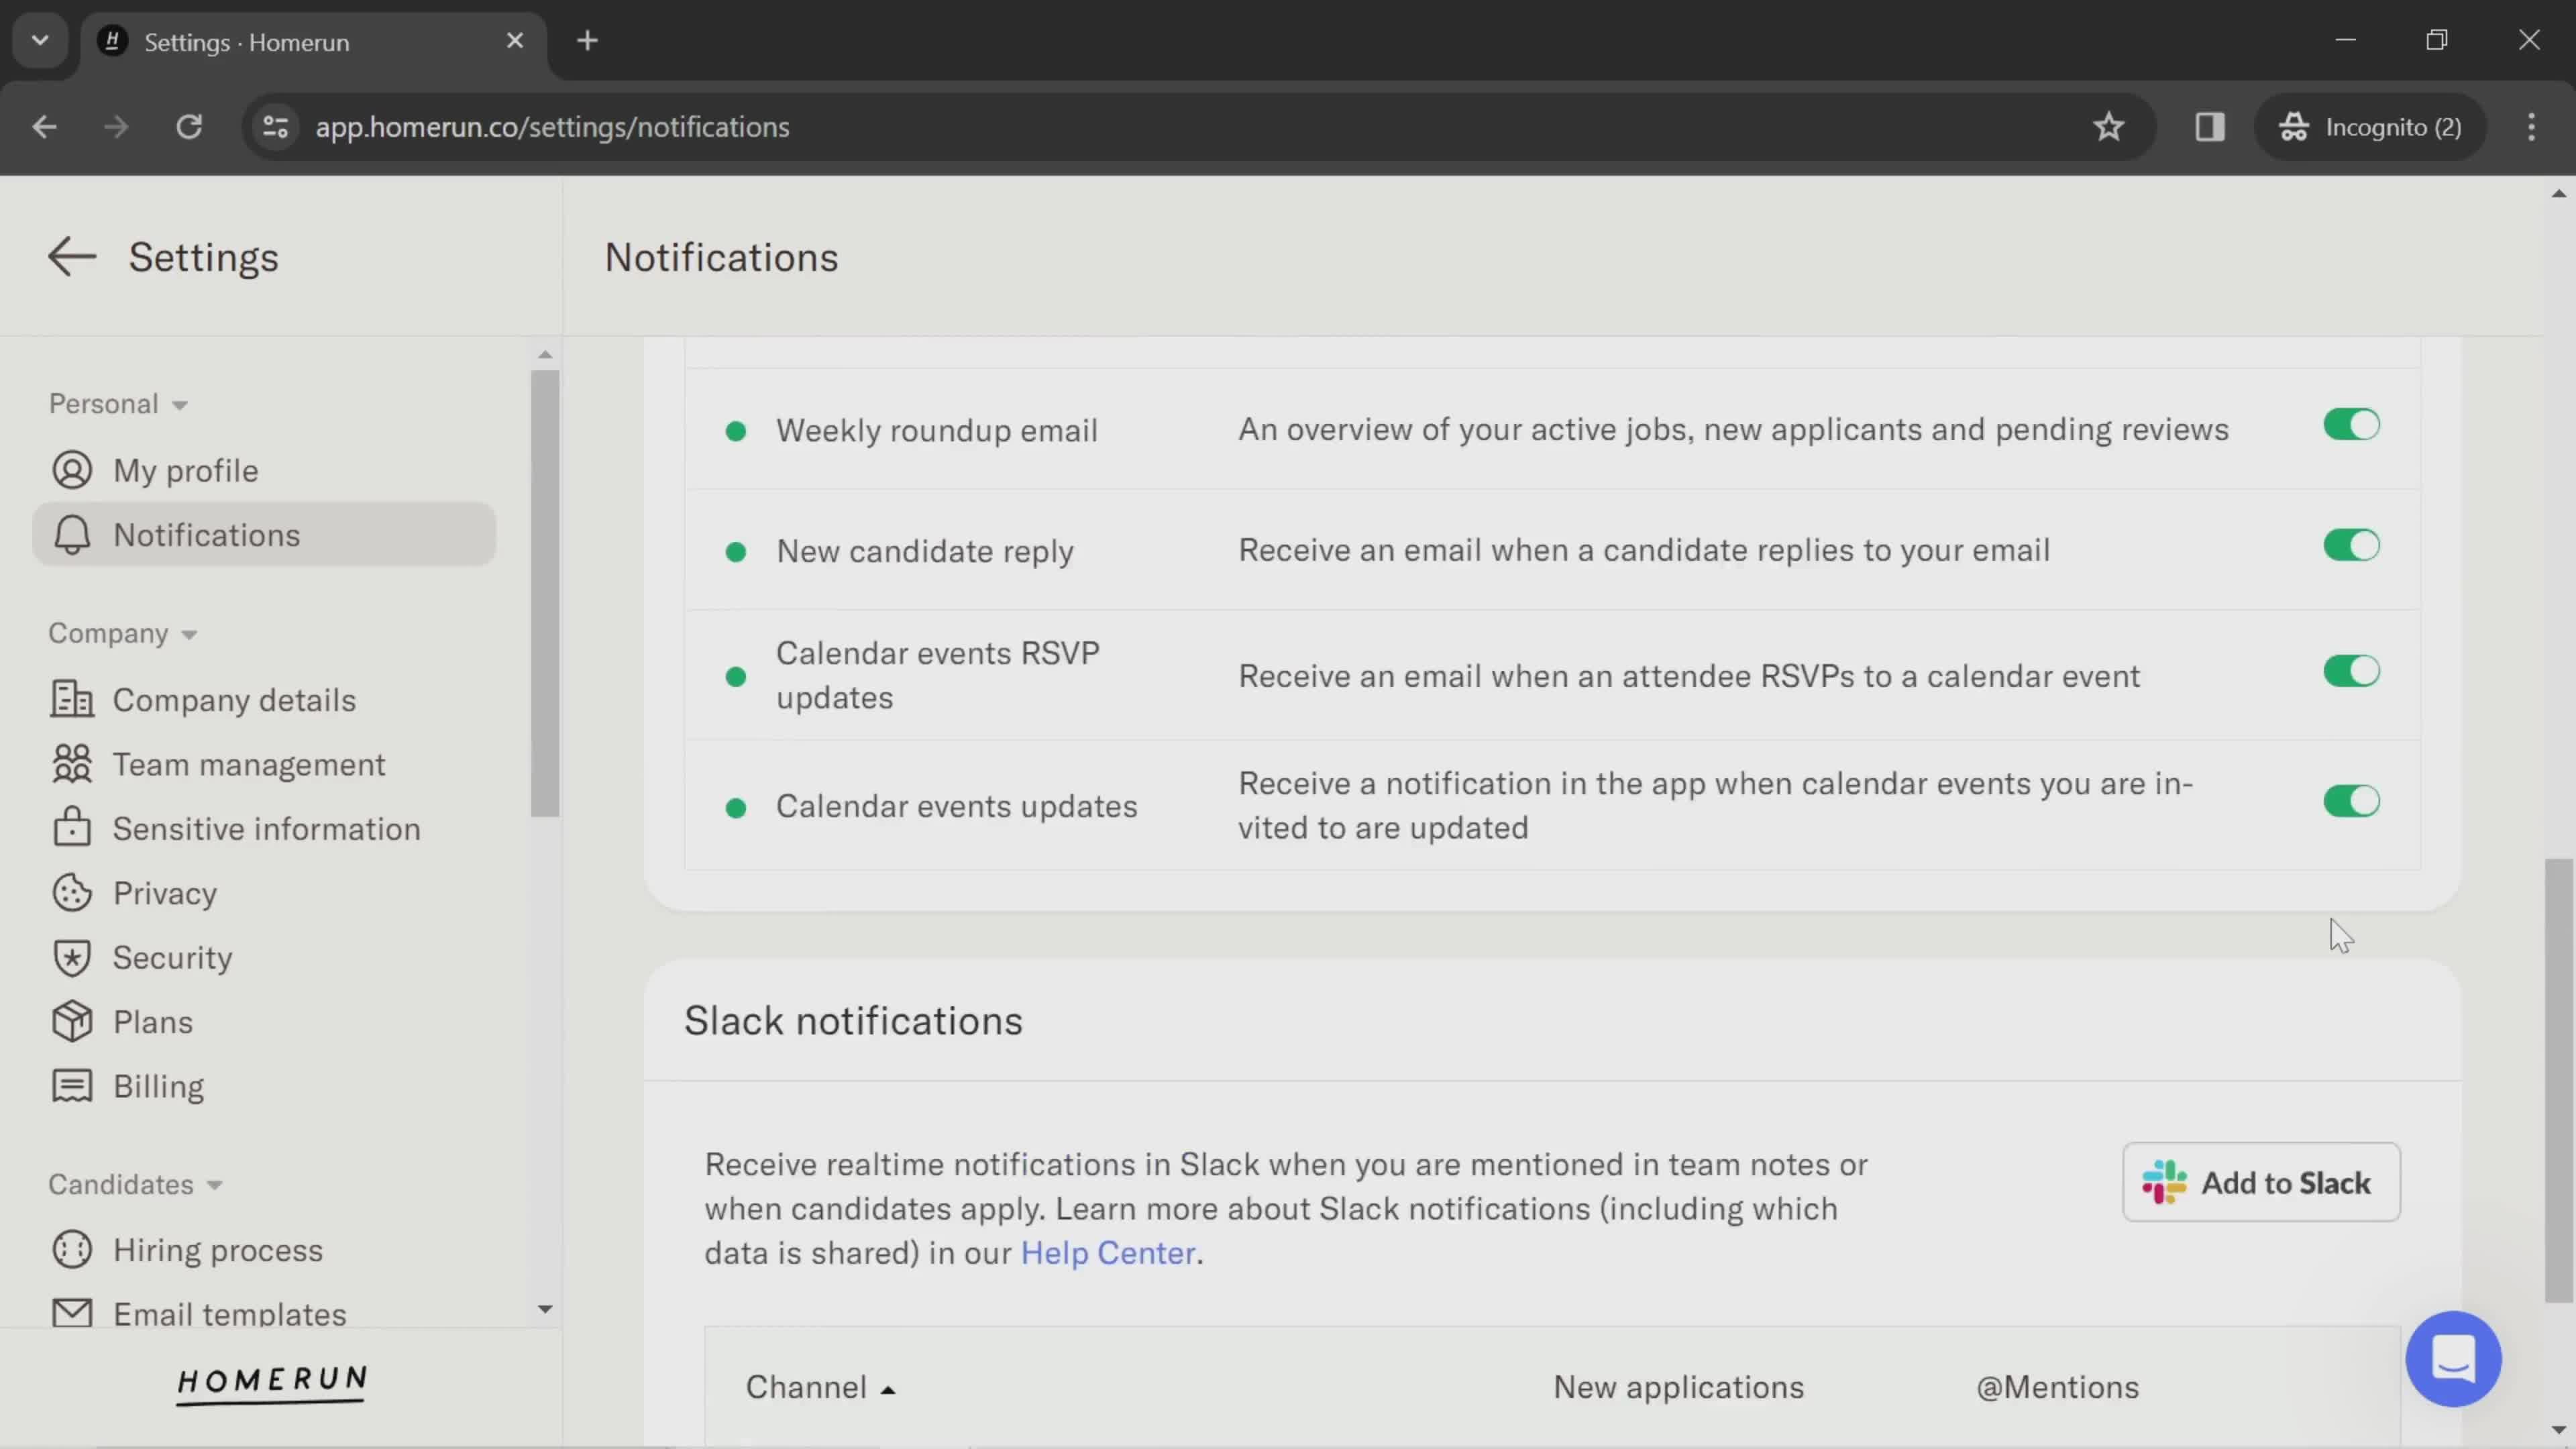Disable Calendar events updates switch
2576x1449 pixels.
(x=2351, y=801)
